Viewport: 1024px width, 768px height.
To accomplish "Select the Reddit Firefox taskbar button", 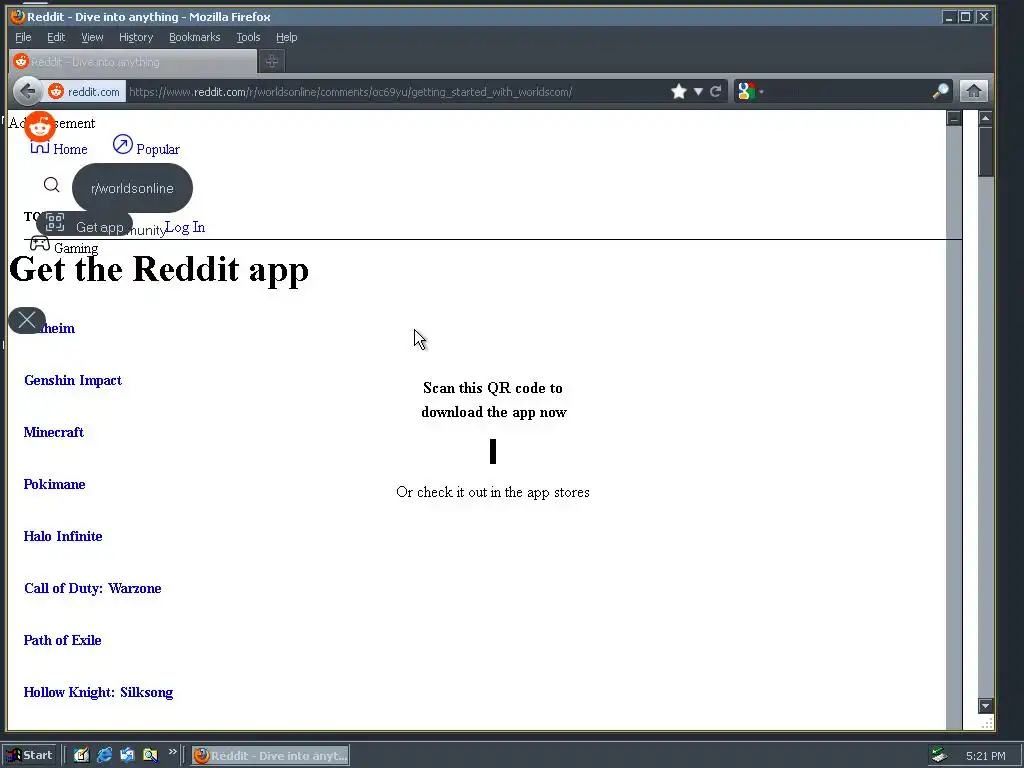I will click(270, 756).
